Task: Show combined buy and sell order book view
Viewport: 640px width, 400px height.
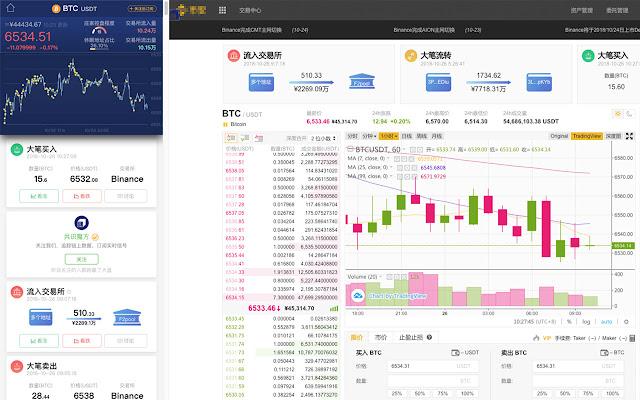Action: (231, 138)
